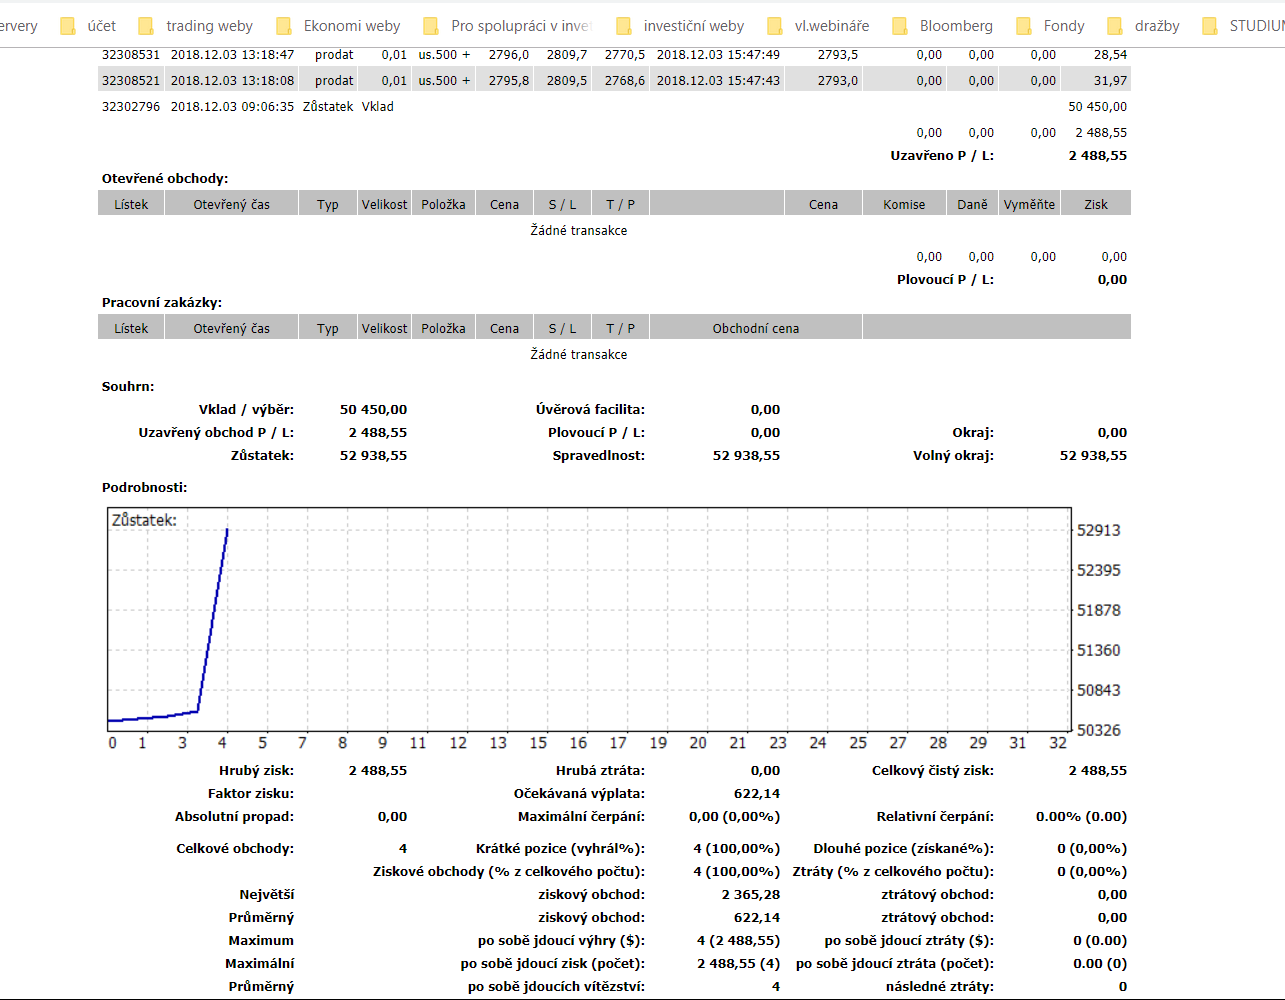Select ticket number 32302796
The image size is (1285, 1000).
(x=131, y=107)
